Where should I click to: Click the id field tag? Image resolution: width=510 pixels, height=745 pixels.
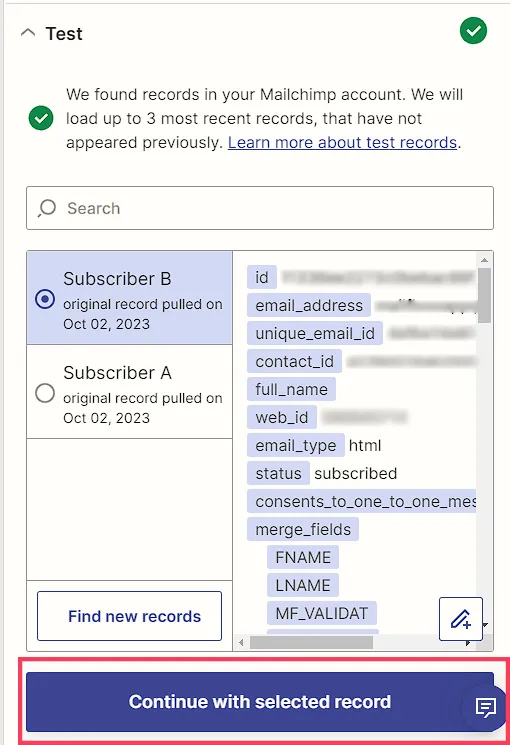[262, 277]
